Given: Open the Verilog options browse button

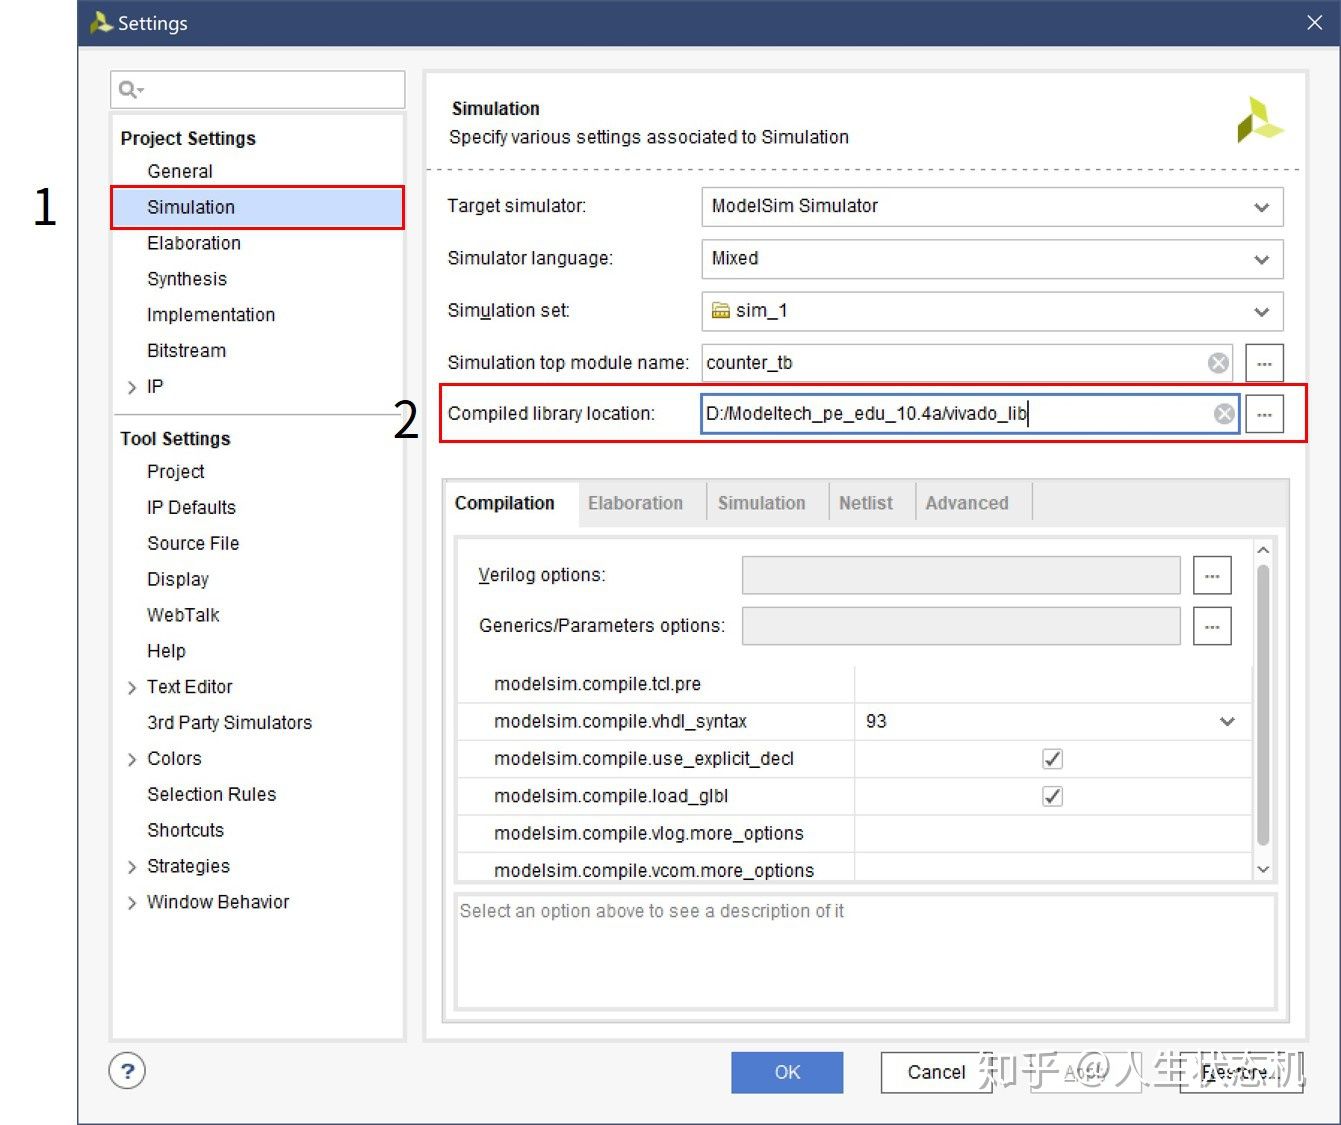Looking at the screenshot, I should click(x=1212, y=576).
